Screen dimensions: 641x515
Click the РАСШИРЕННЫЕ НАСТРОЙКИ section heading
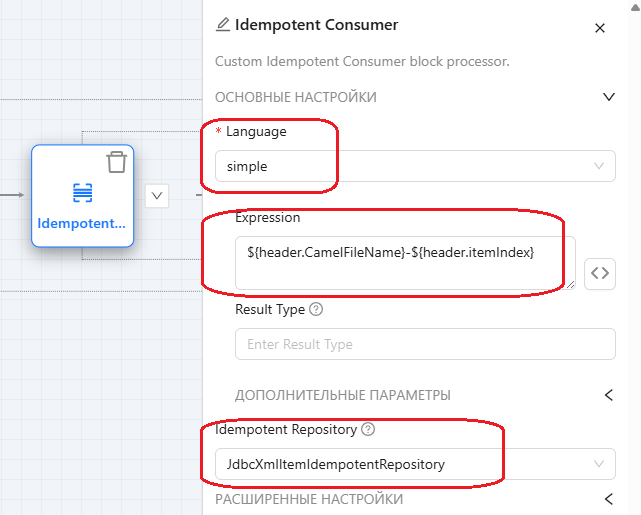(309, 499)
